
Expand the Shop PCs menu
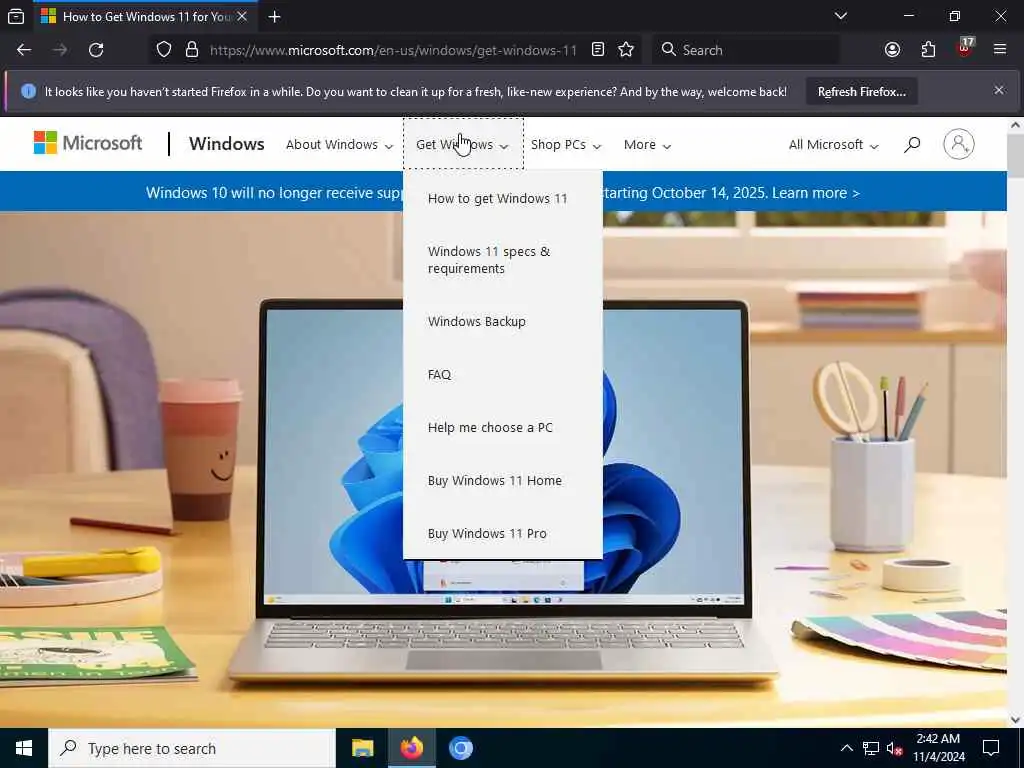point(566,144)
